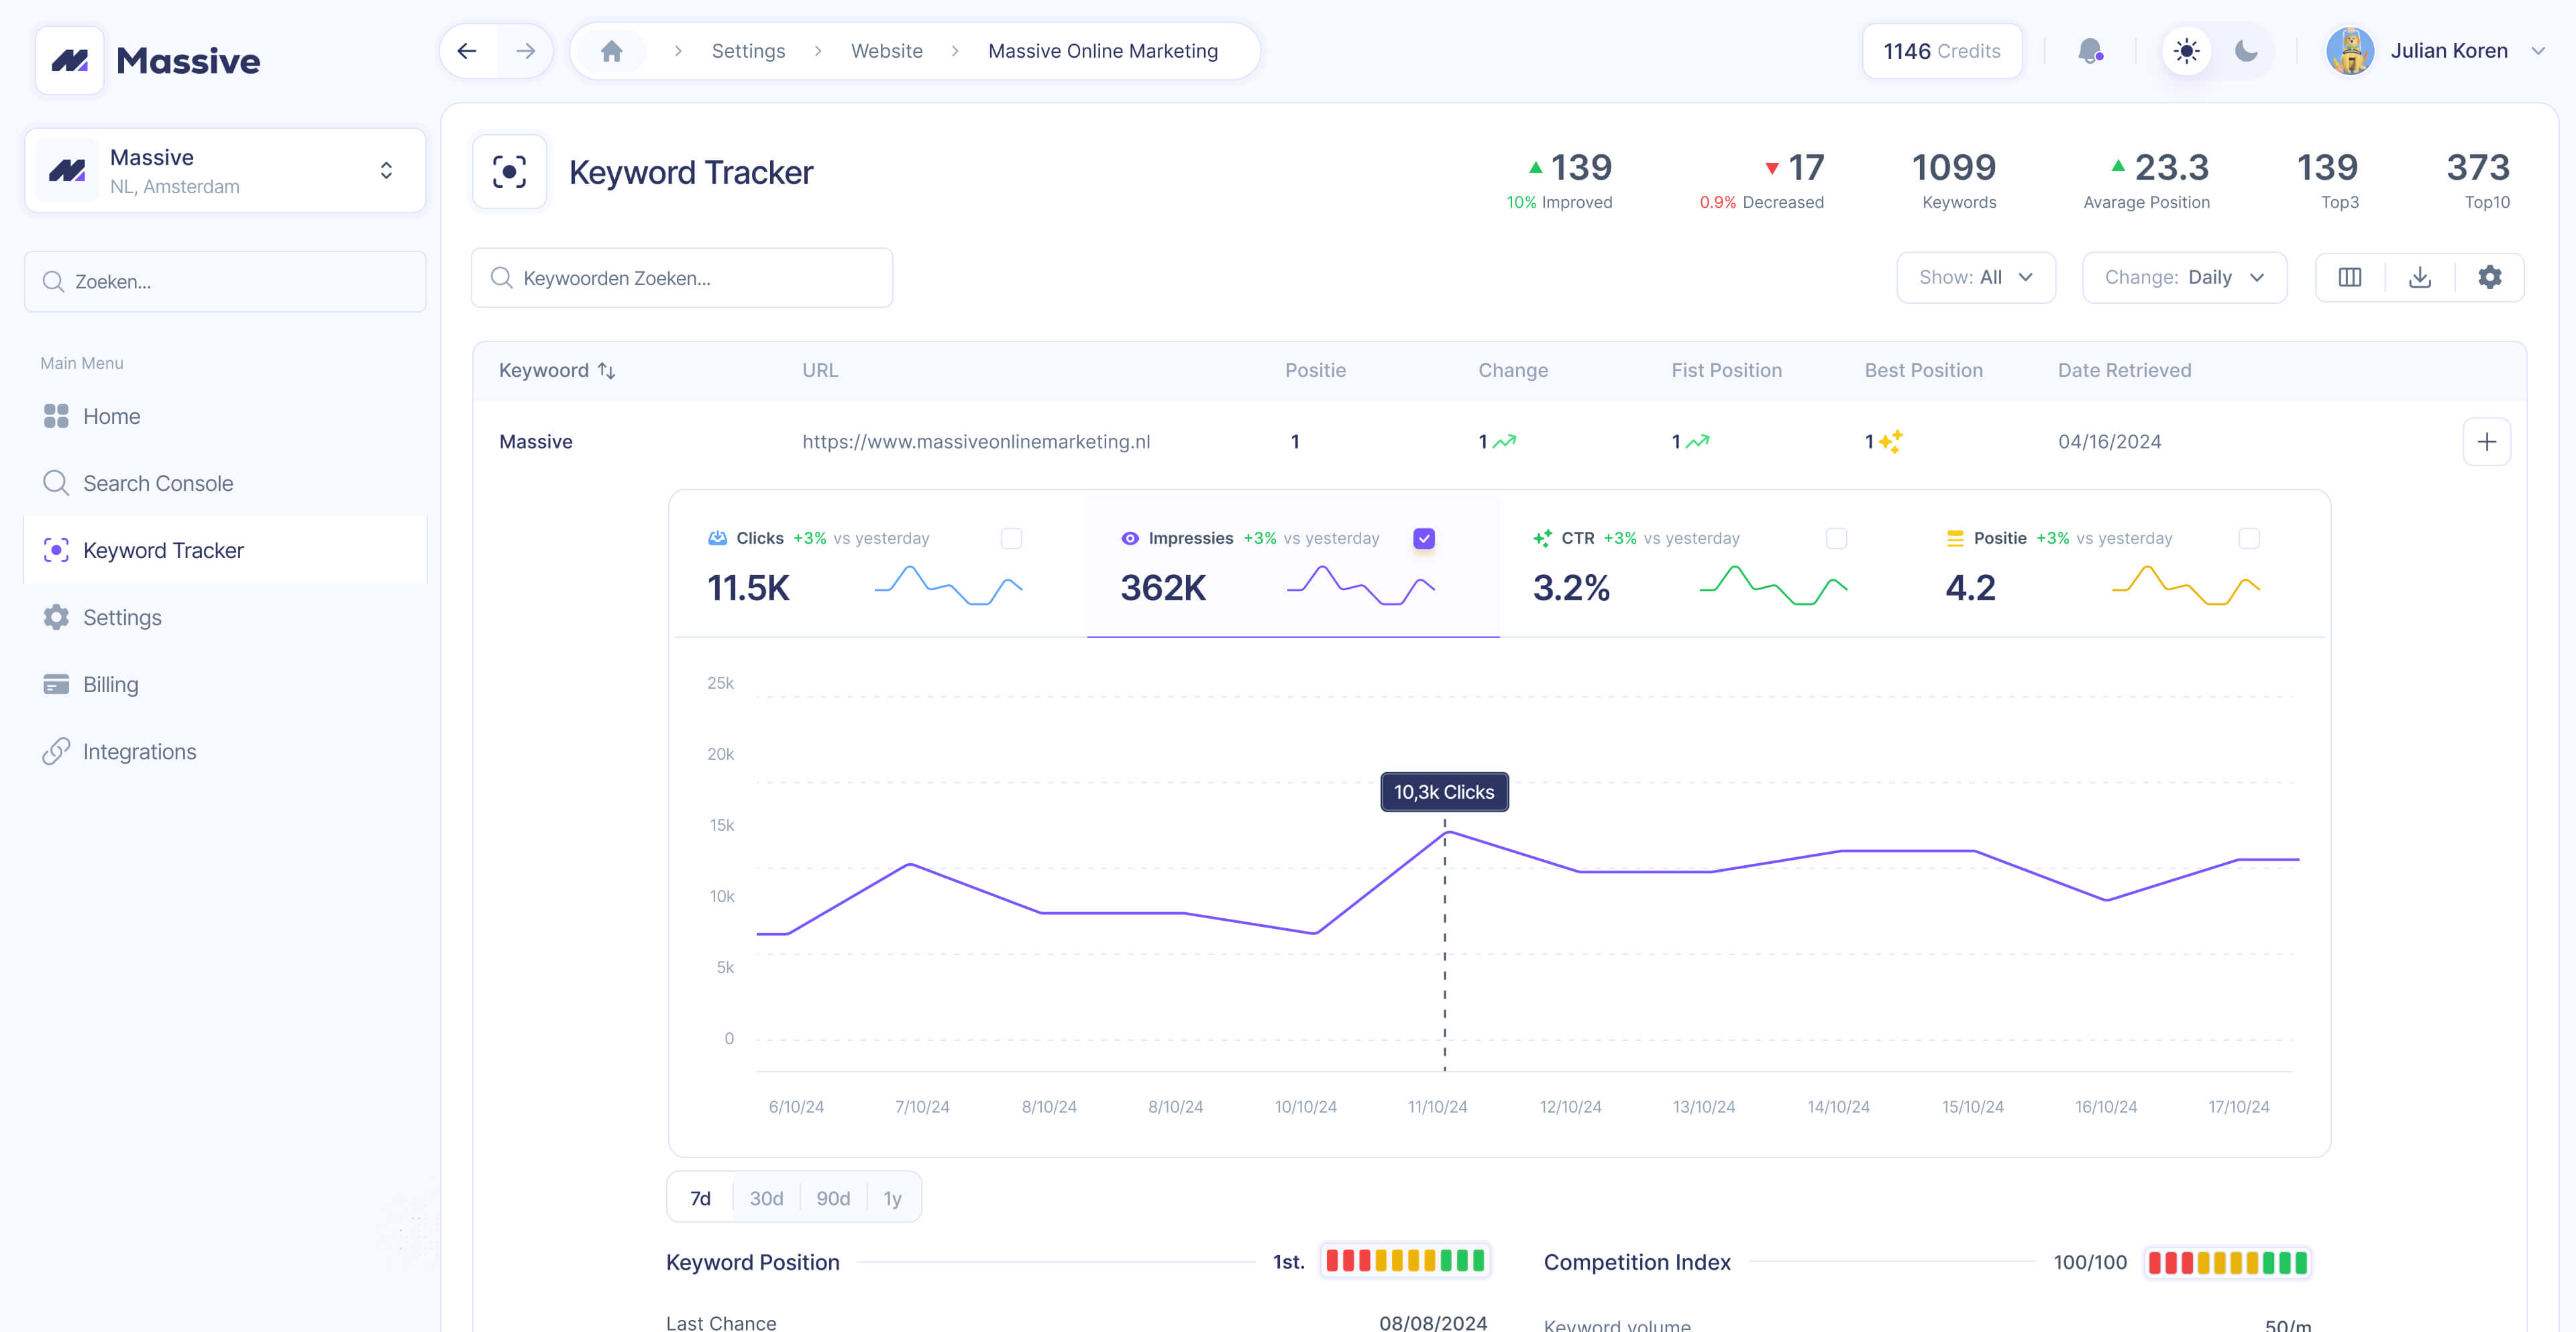
Task: Open the massiveonlinemarketing.nl URL
Action: (976, 441)
